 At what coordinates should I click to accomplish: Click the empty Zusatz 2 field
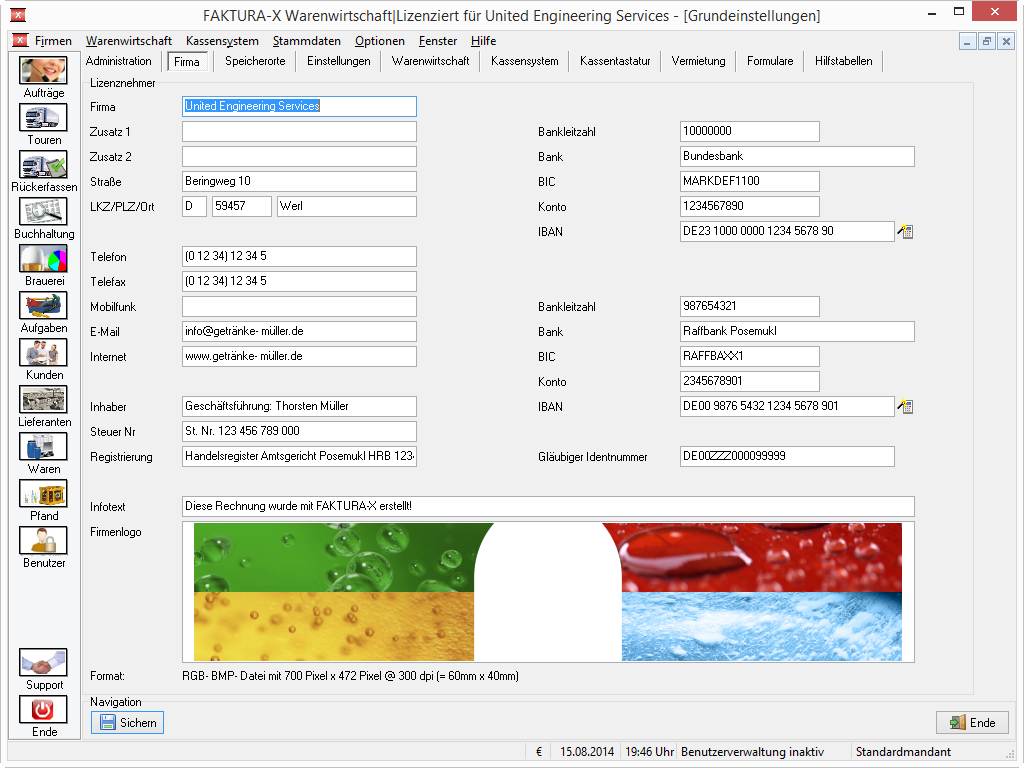[x=299, y=156]
